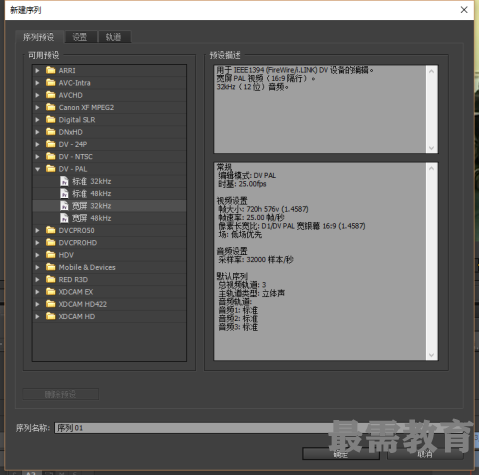Click the XDCAM HD folder icon
Screen dimensions: 480x476
(51, 317)
